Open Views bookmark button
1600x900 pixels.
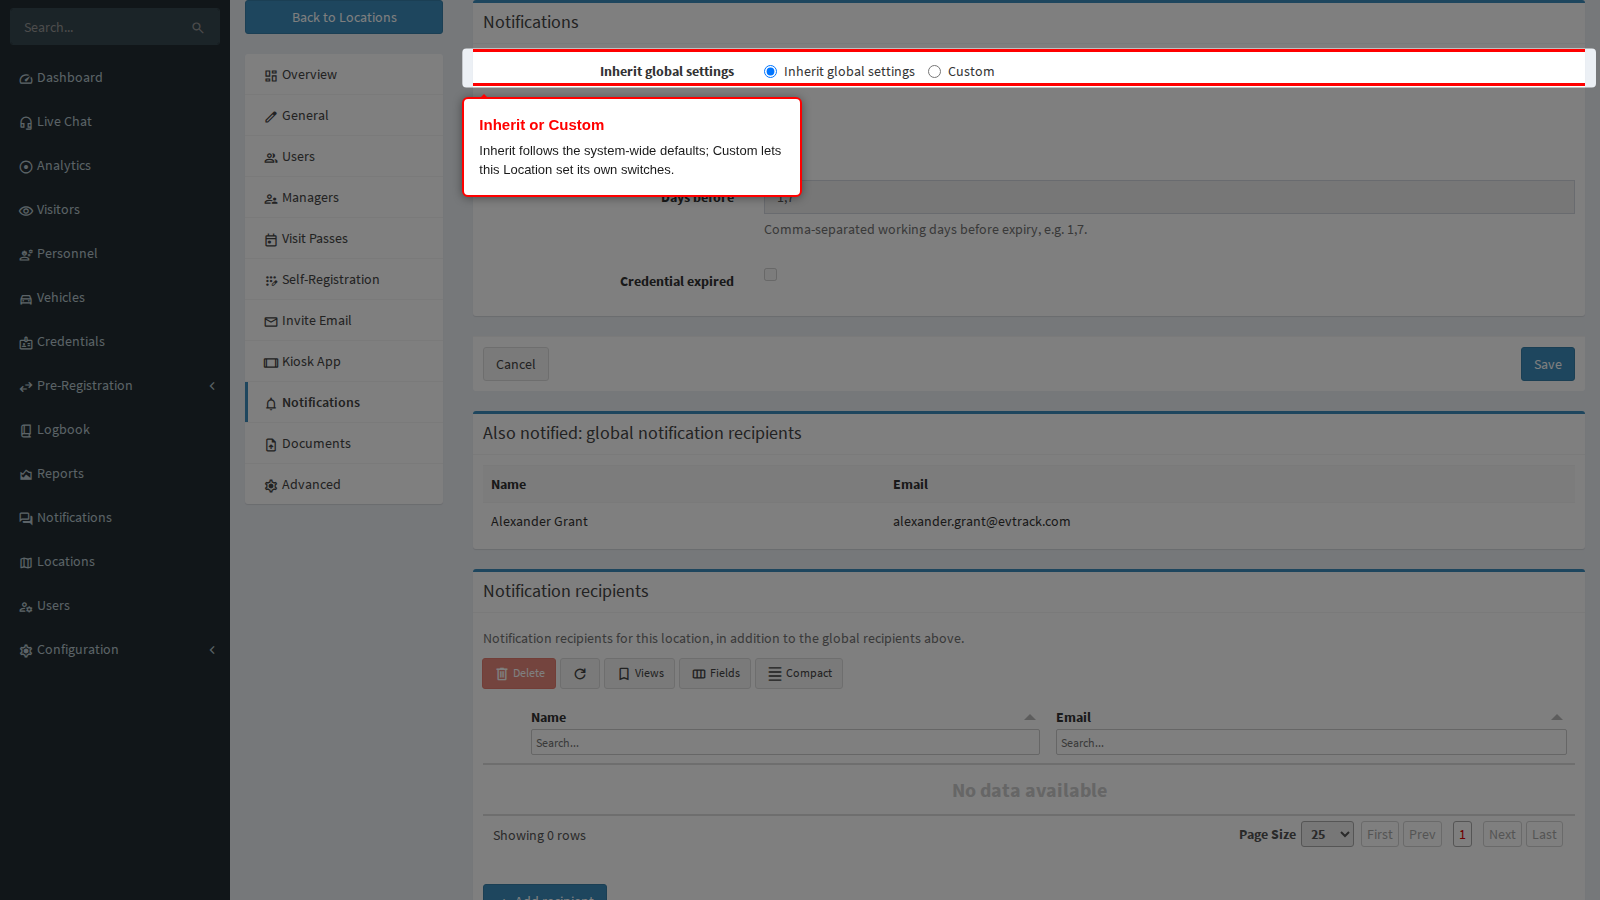640,674
